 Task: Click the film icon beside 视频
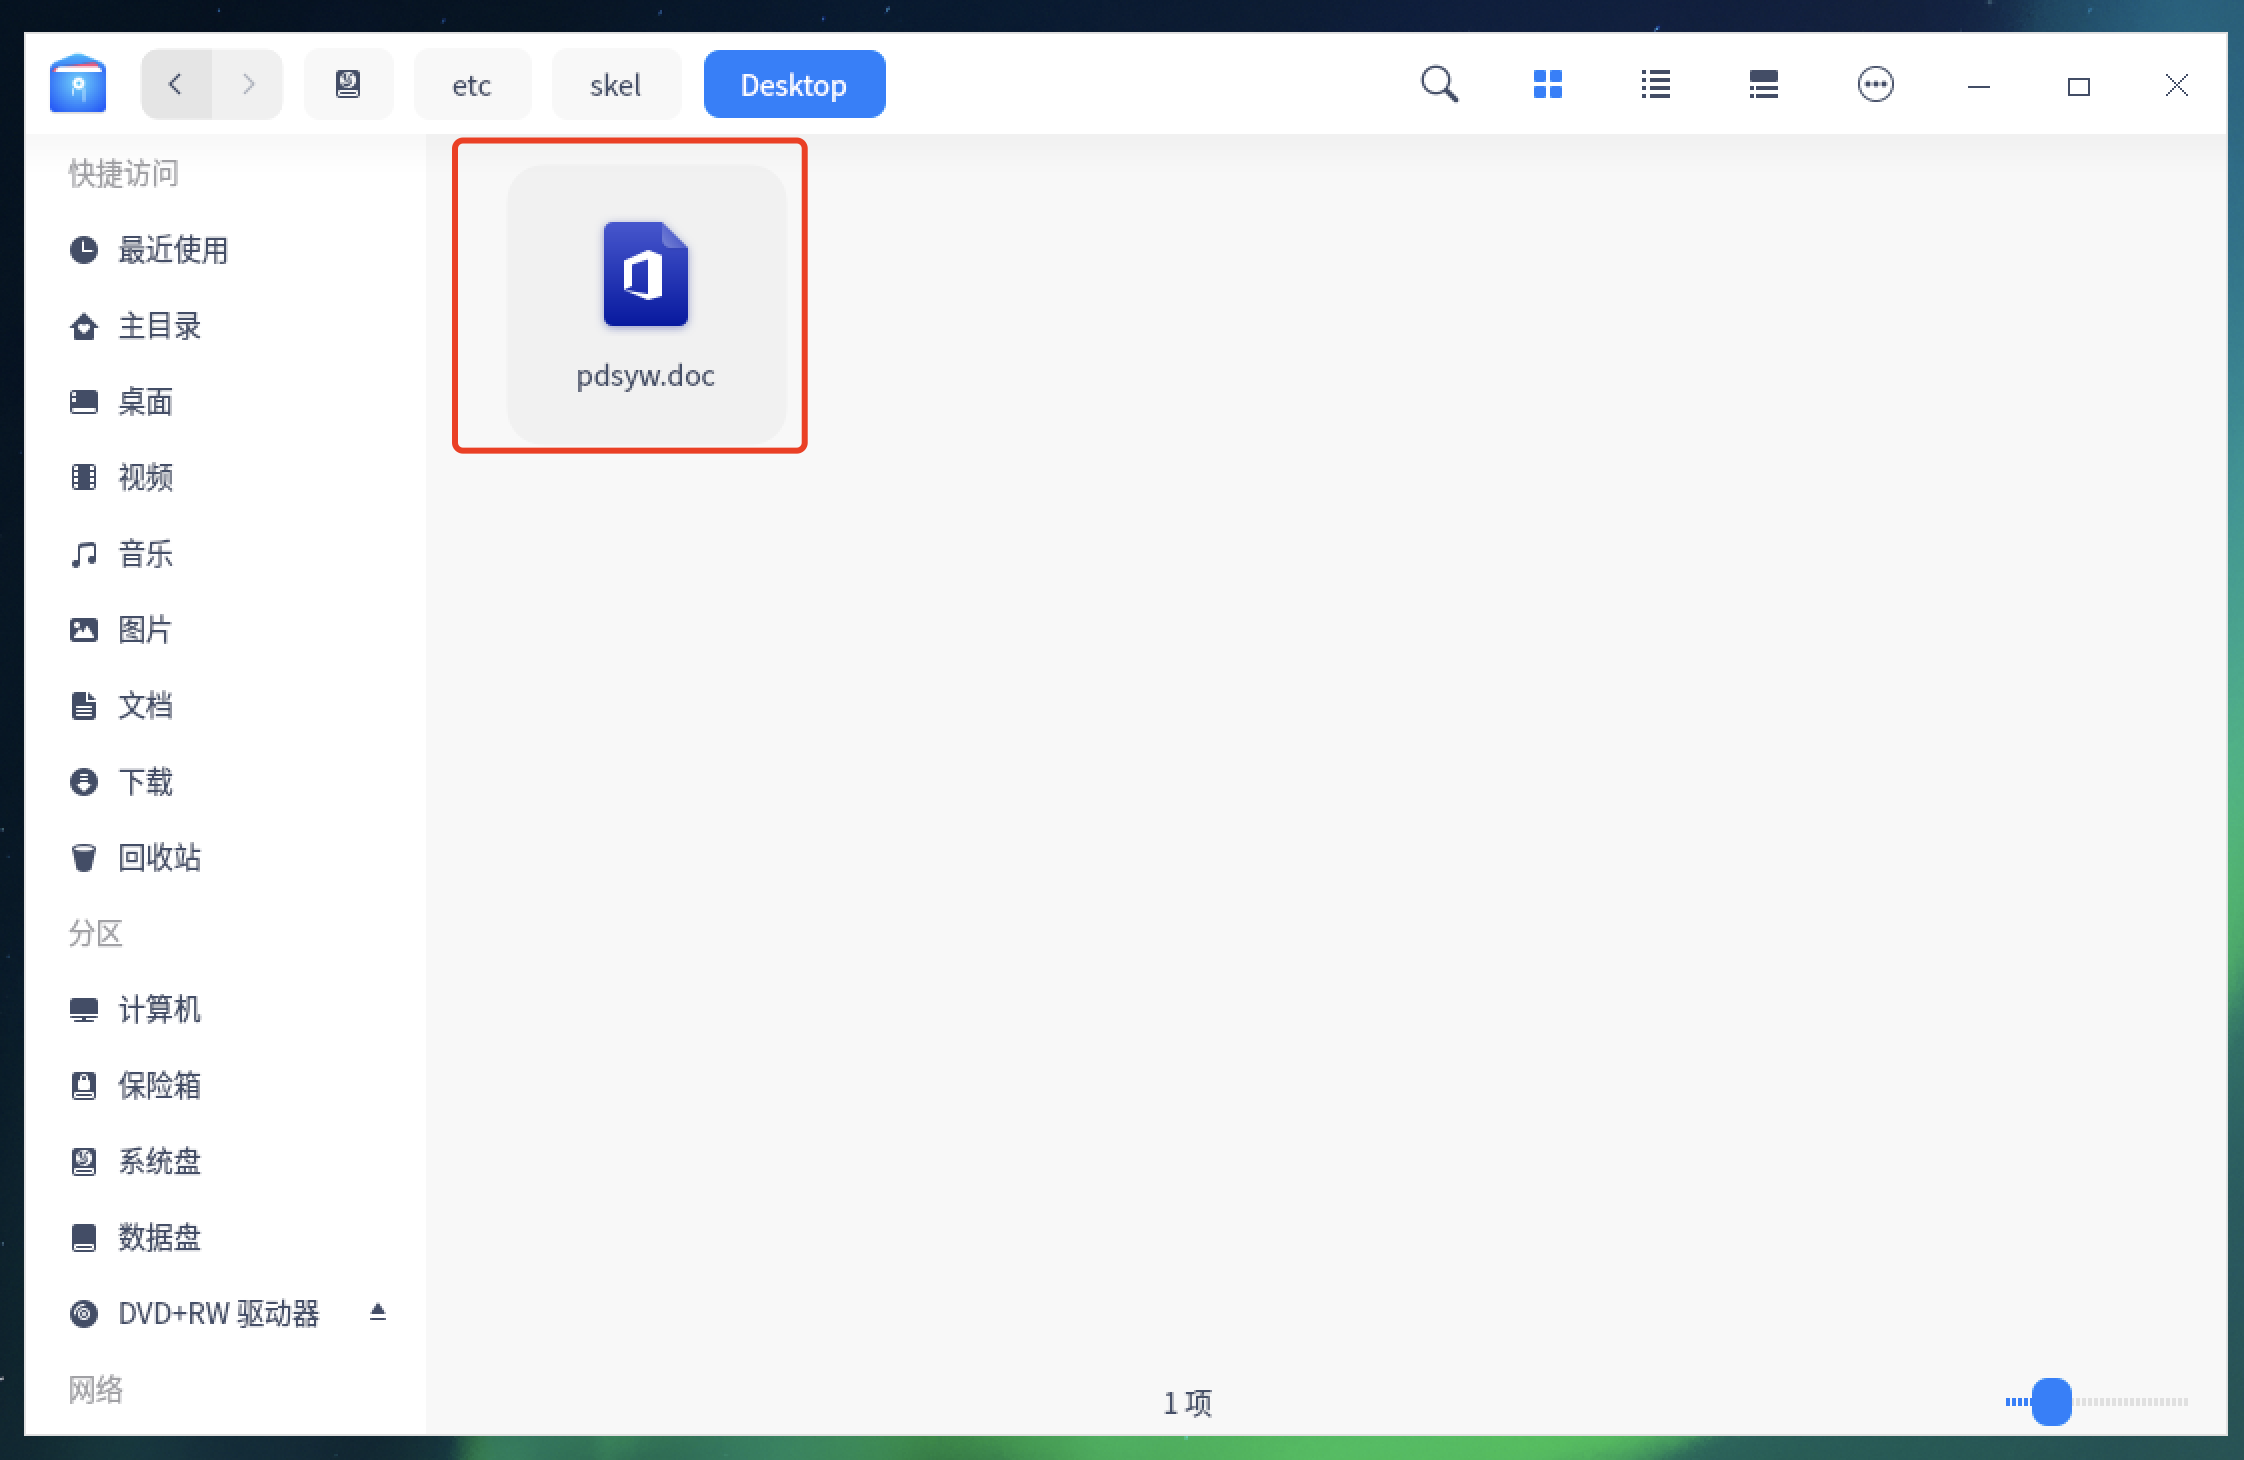pyautogui.click(x=84, y=478)
